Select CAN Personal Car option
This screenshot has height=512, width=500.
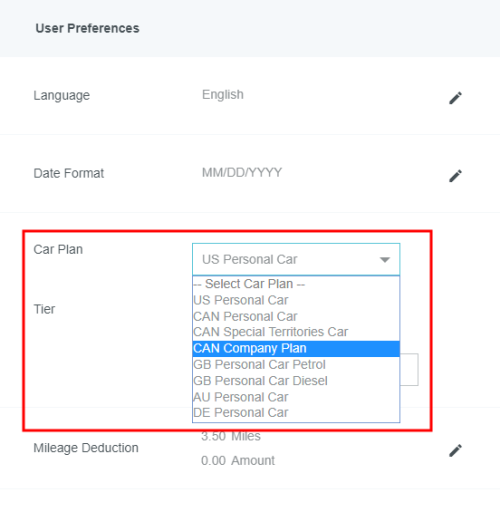point(296,316)
